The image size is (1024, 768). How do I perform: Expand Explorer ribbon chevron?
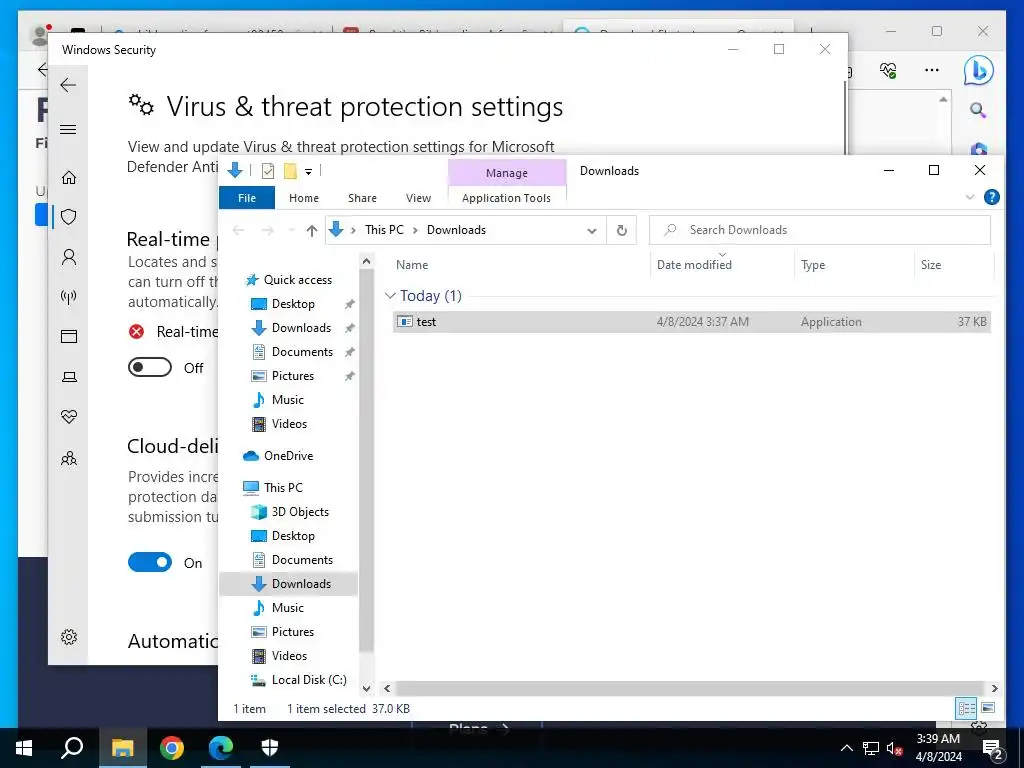tap(970, 197)
